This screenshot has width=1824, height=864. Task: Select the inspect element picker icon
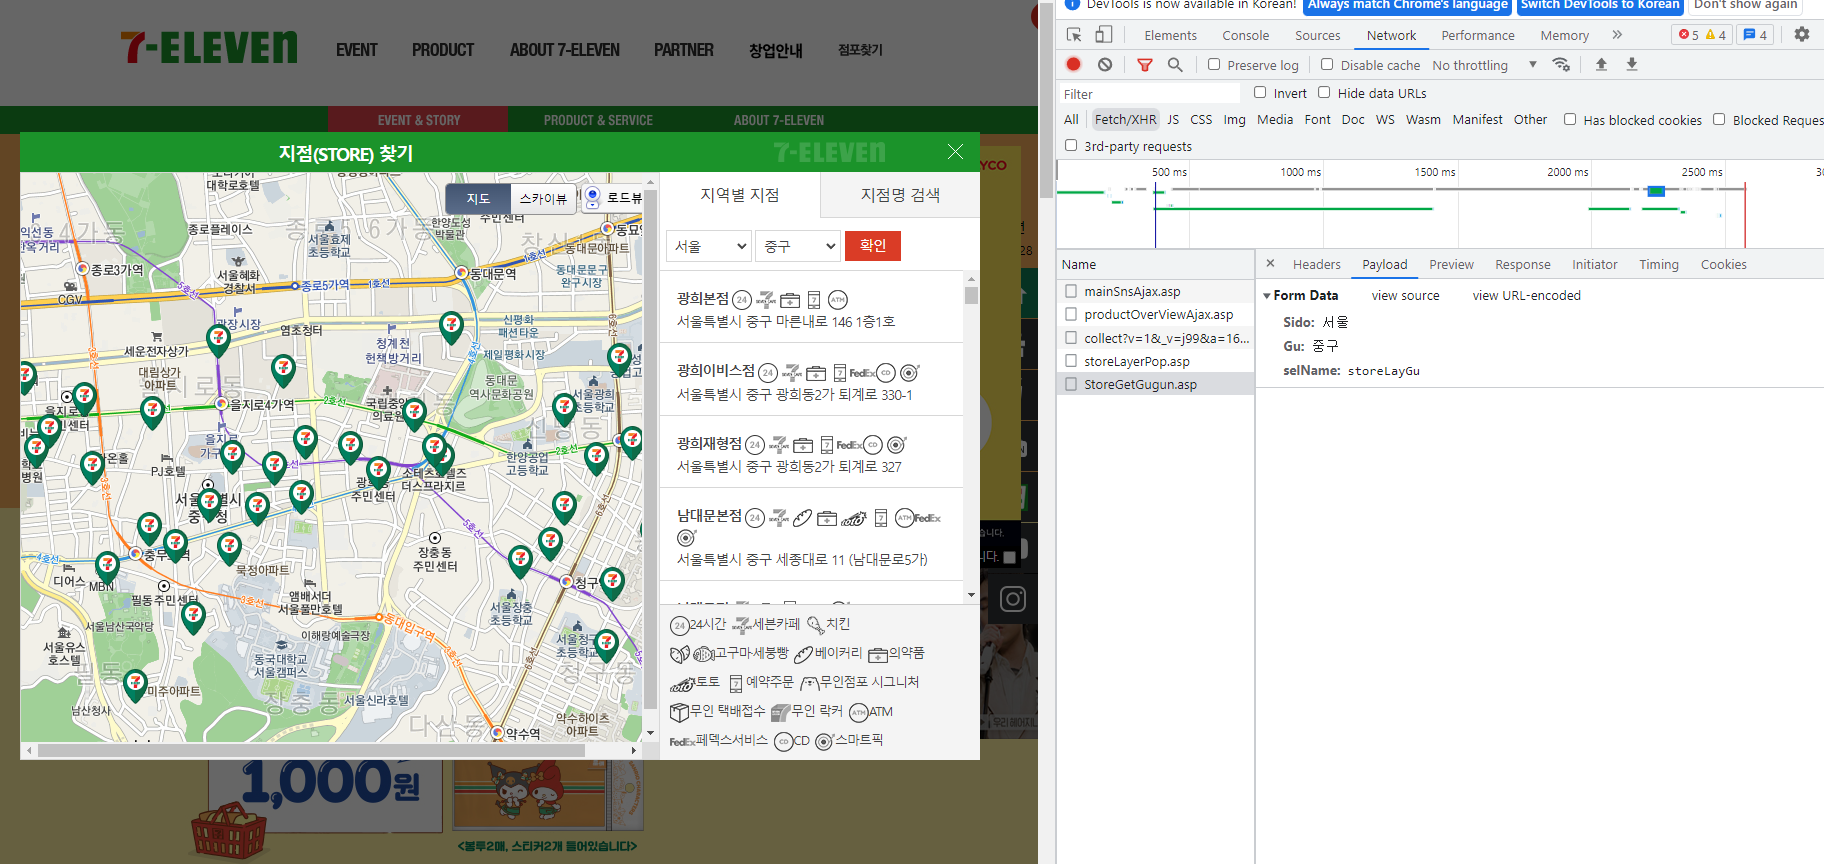pyautogui.click(x=1074, y=35)
